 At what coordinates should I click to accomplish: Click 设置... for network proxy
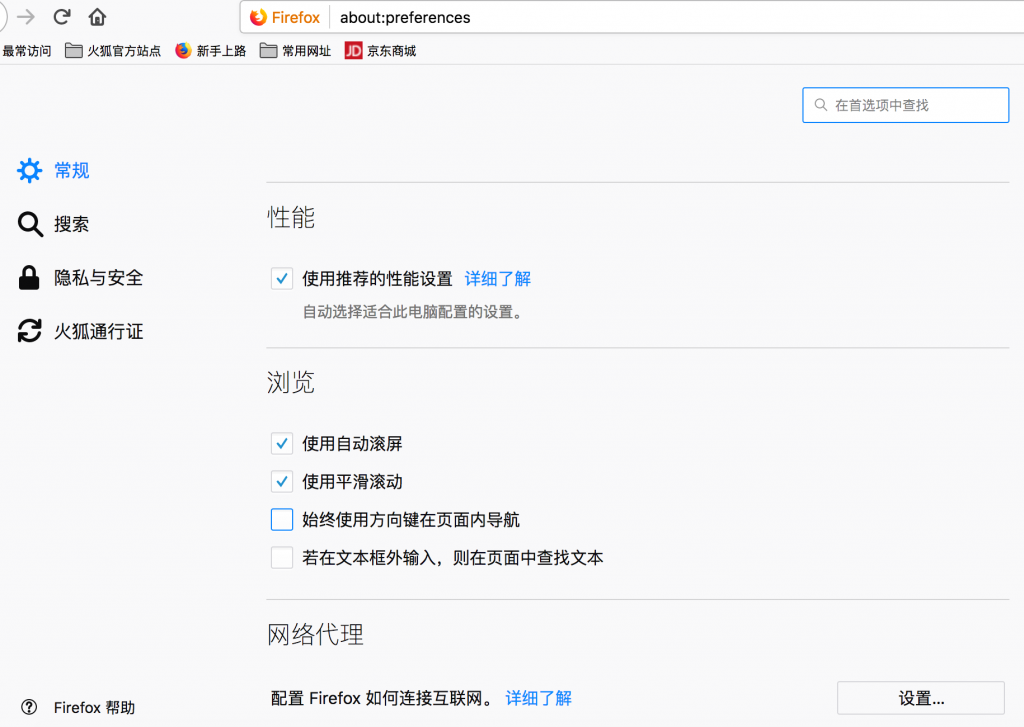[x=920, y=697]
